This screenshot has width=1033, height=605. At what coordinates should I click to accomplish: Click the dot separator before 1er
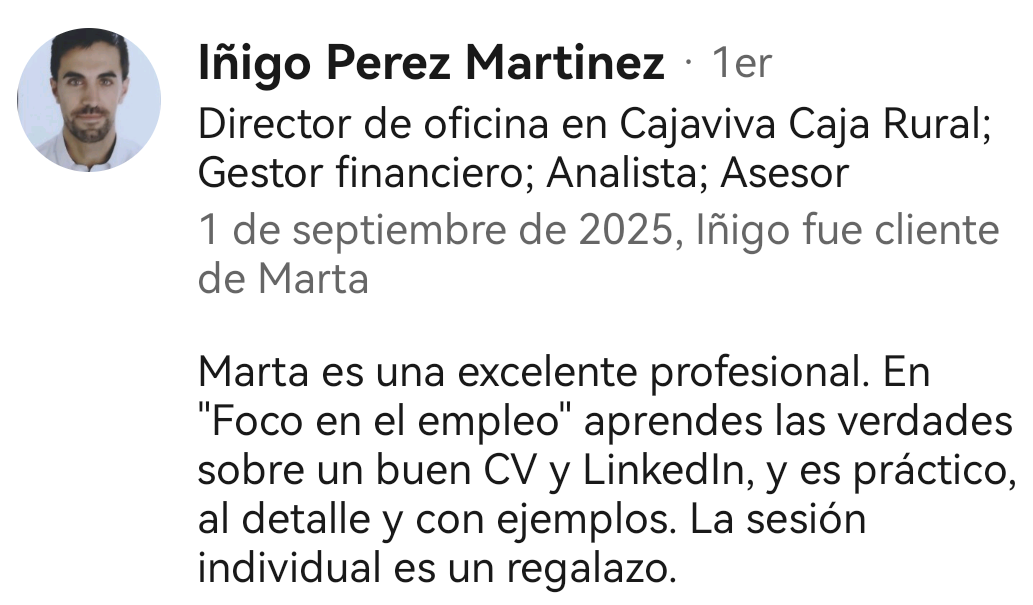pyautogui.click(x=688, y=63)
